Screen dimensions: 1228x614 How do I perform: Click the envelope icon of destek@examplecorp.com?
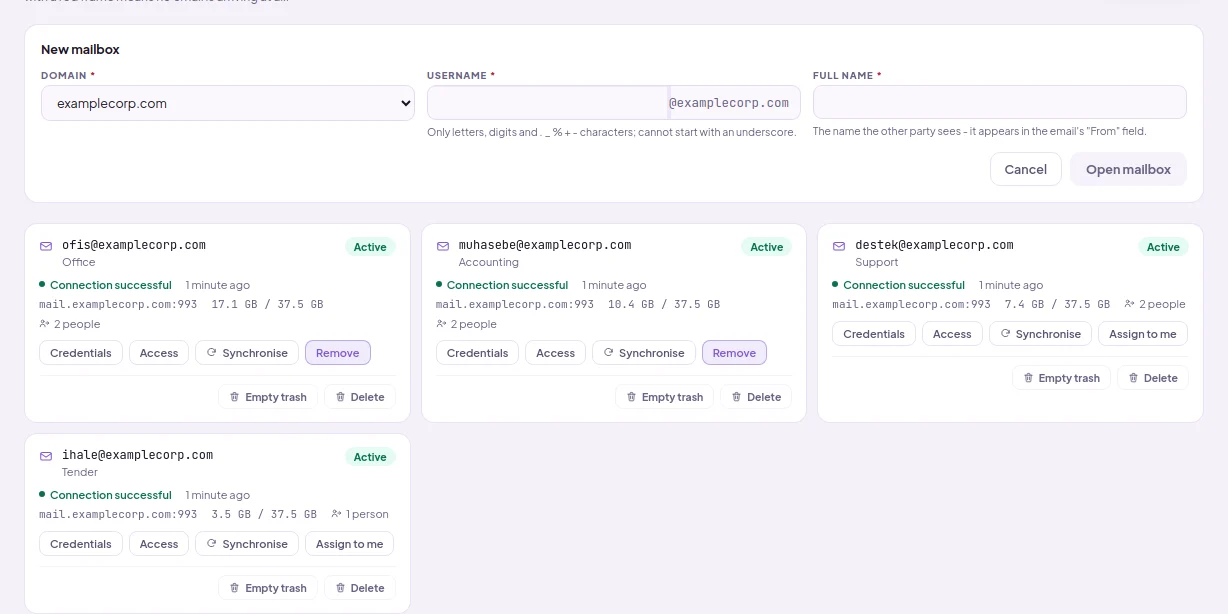pos(839,245)
